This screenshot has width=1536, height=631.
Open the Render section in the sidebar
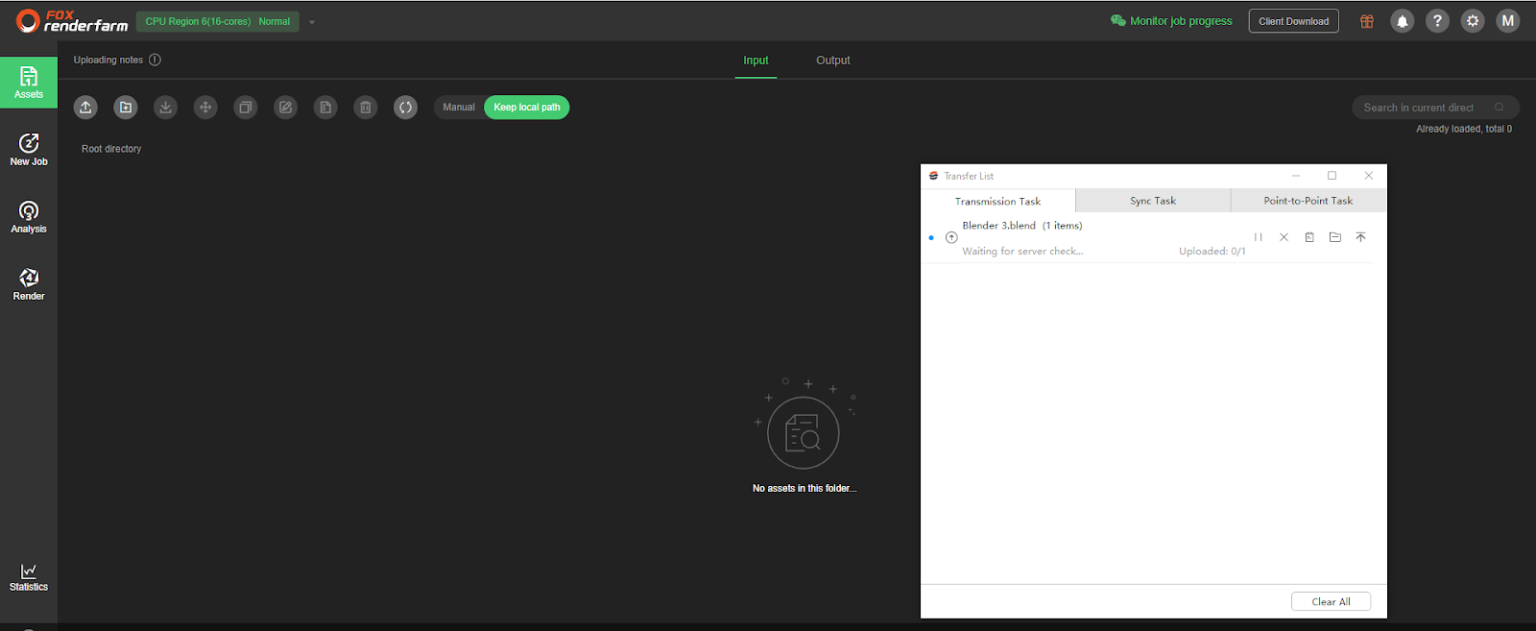tap(29, 284)
